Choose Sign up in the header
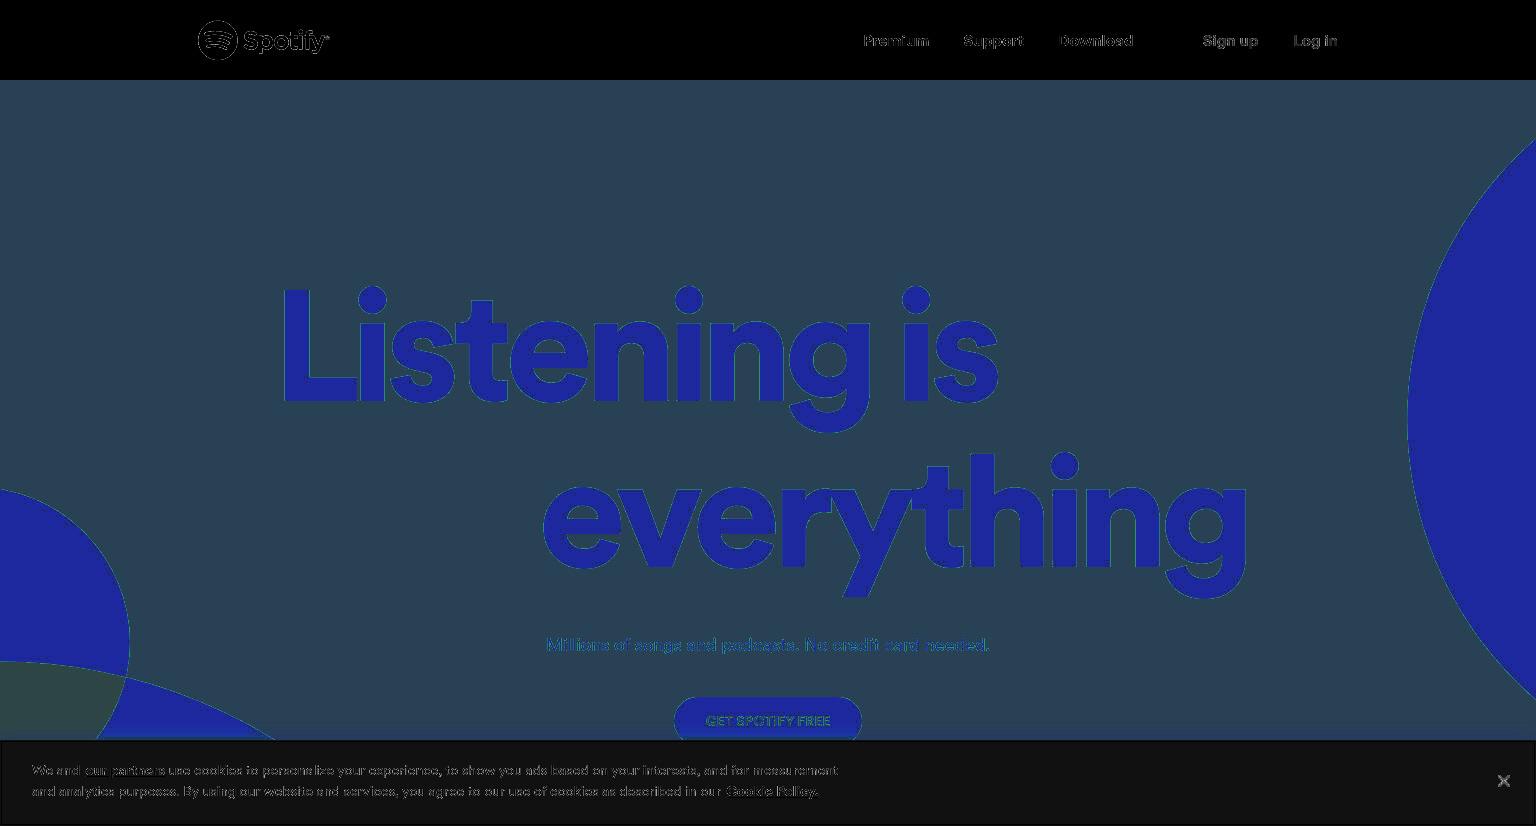 point(1230,41)
